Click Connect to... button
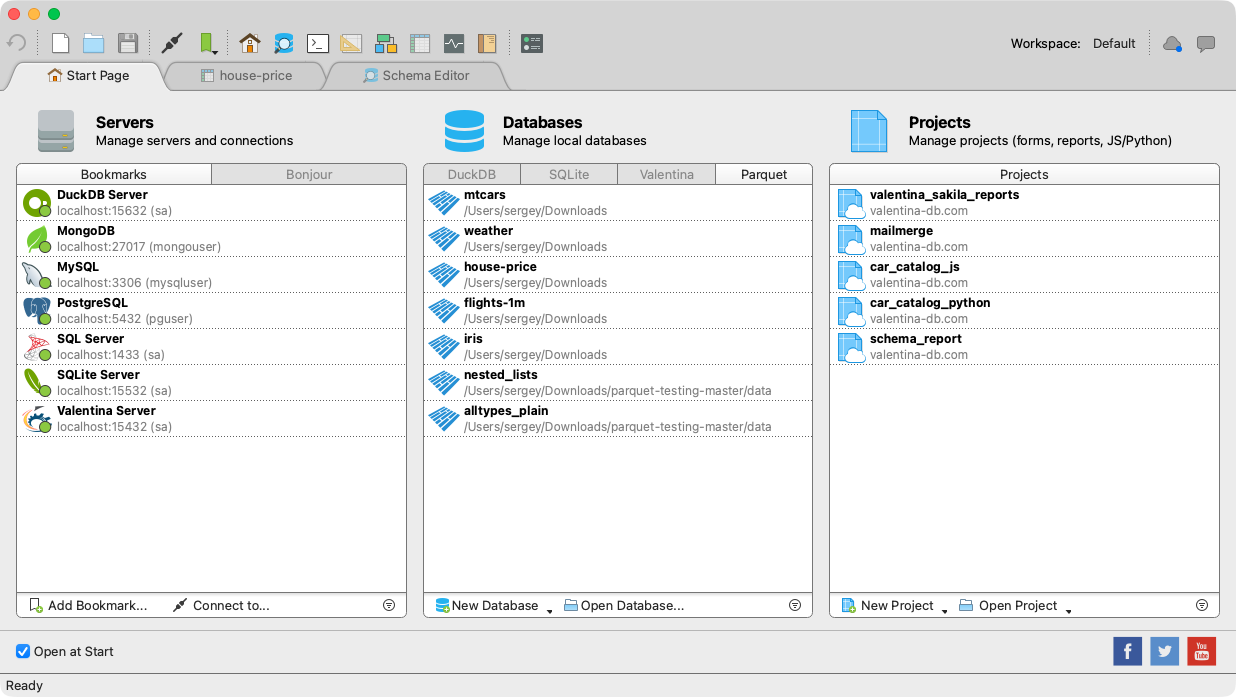This screenshot has height=697, width=1236. click(x=221, y=605)
